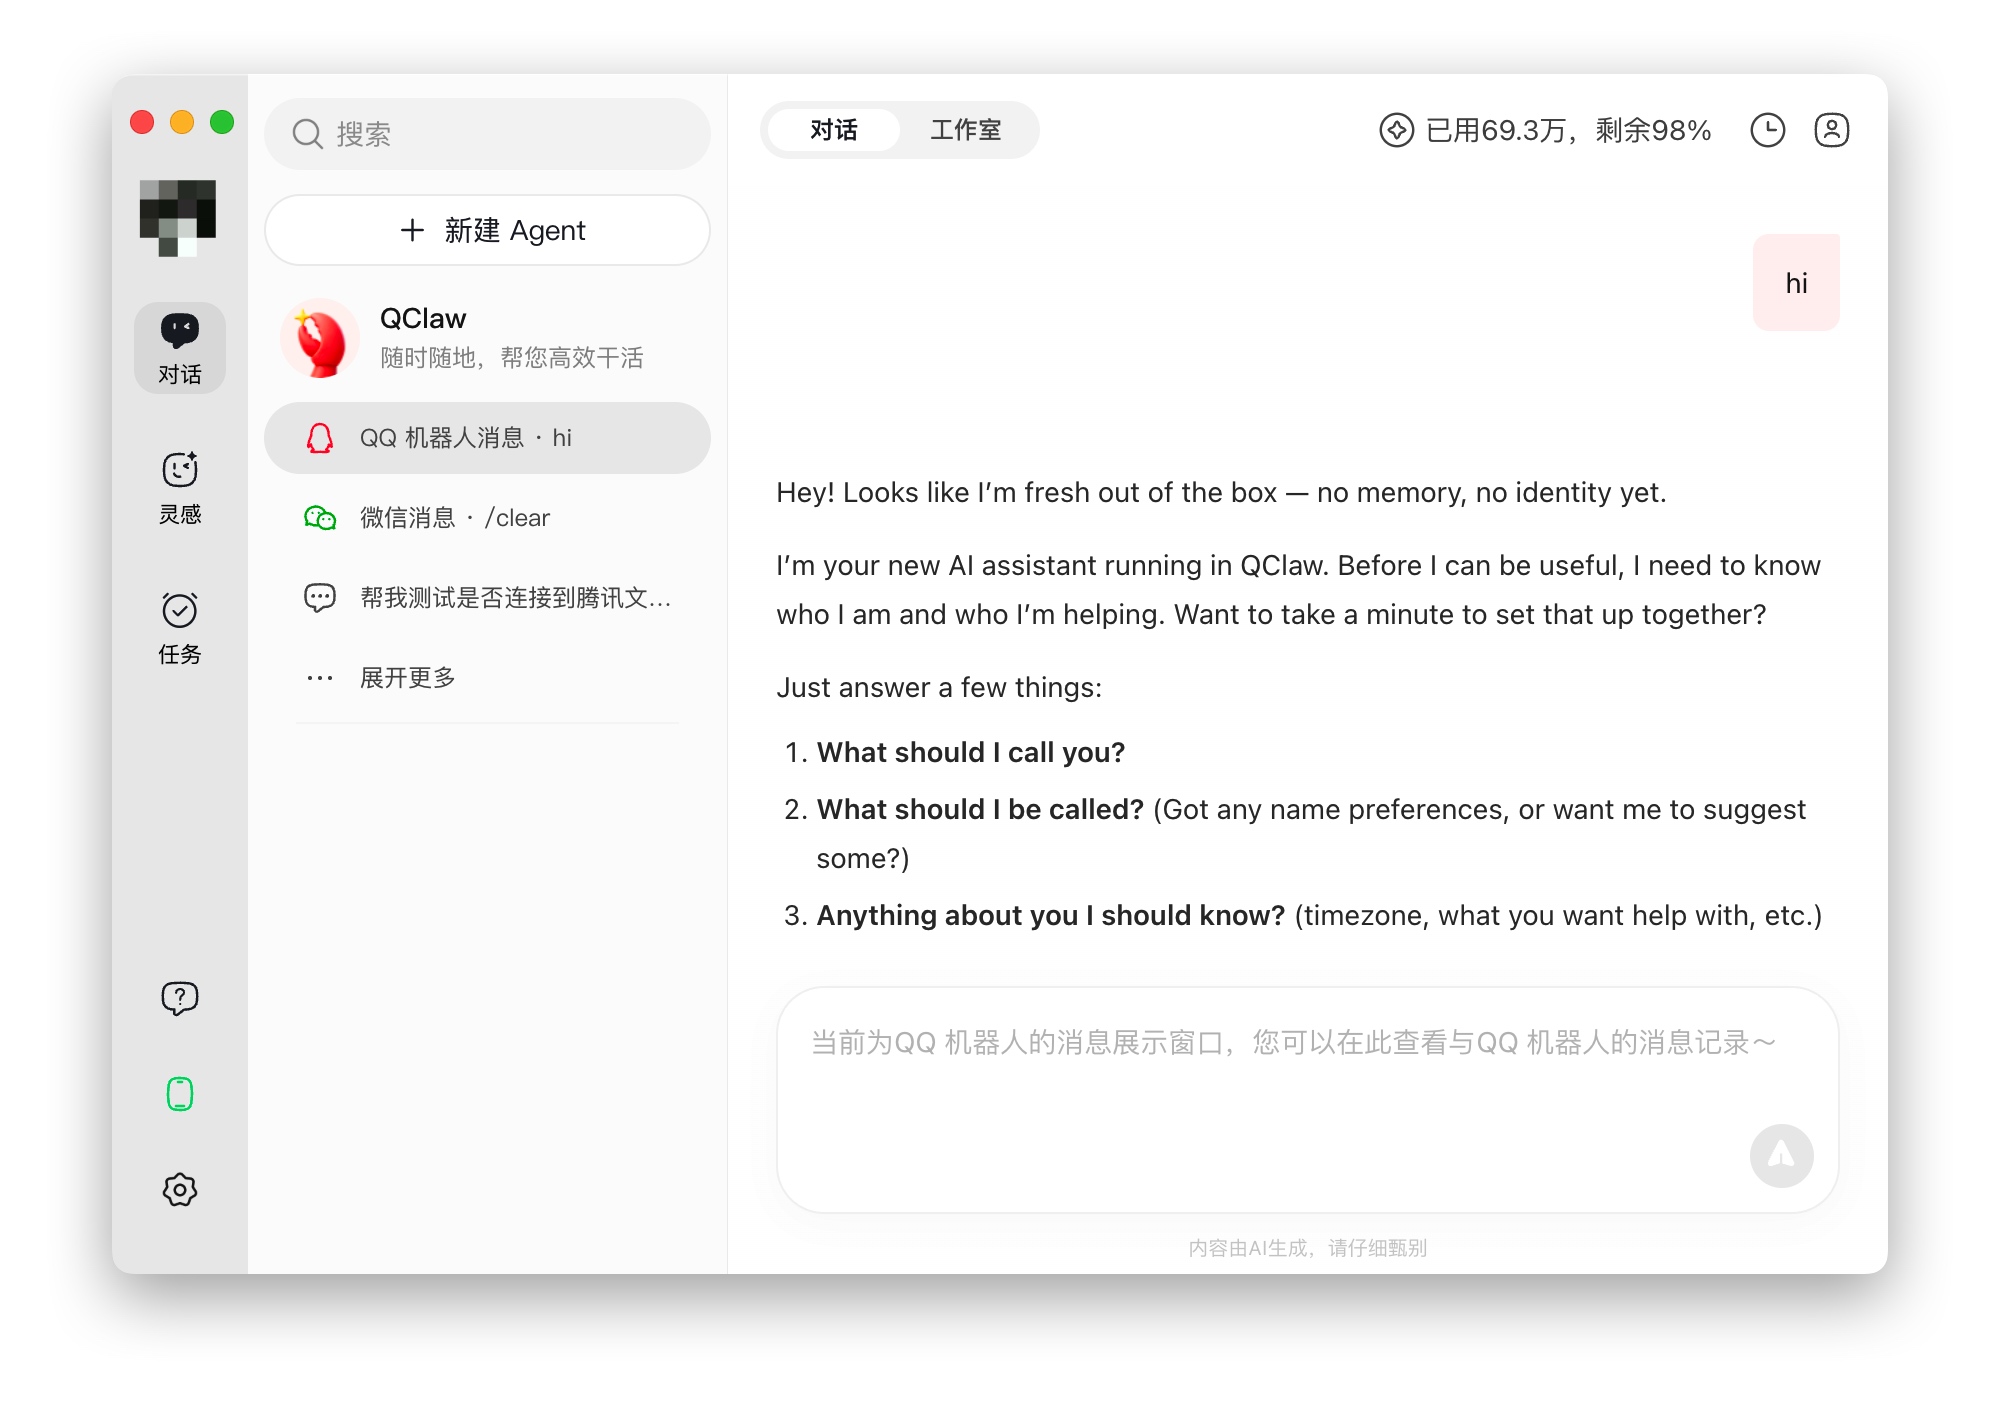The image size is (2000, 1424).
Task: Click the pixelated user avatar thumbnail
Action: point(178,217)
